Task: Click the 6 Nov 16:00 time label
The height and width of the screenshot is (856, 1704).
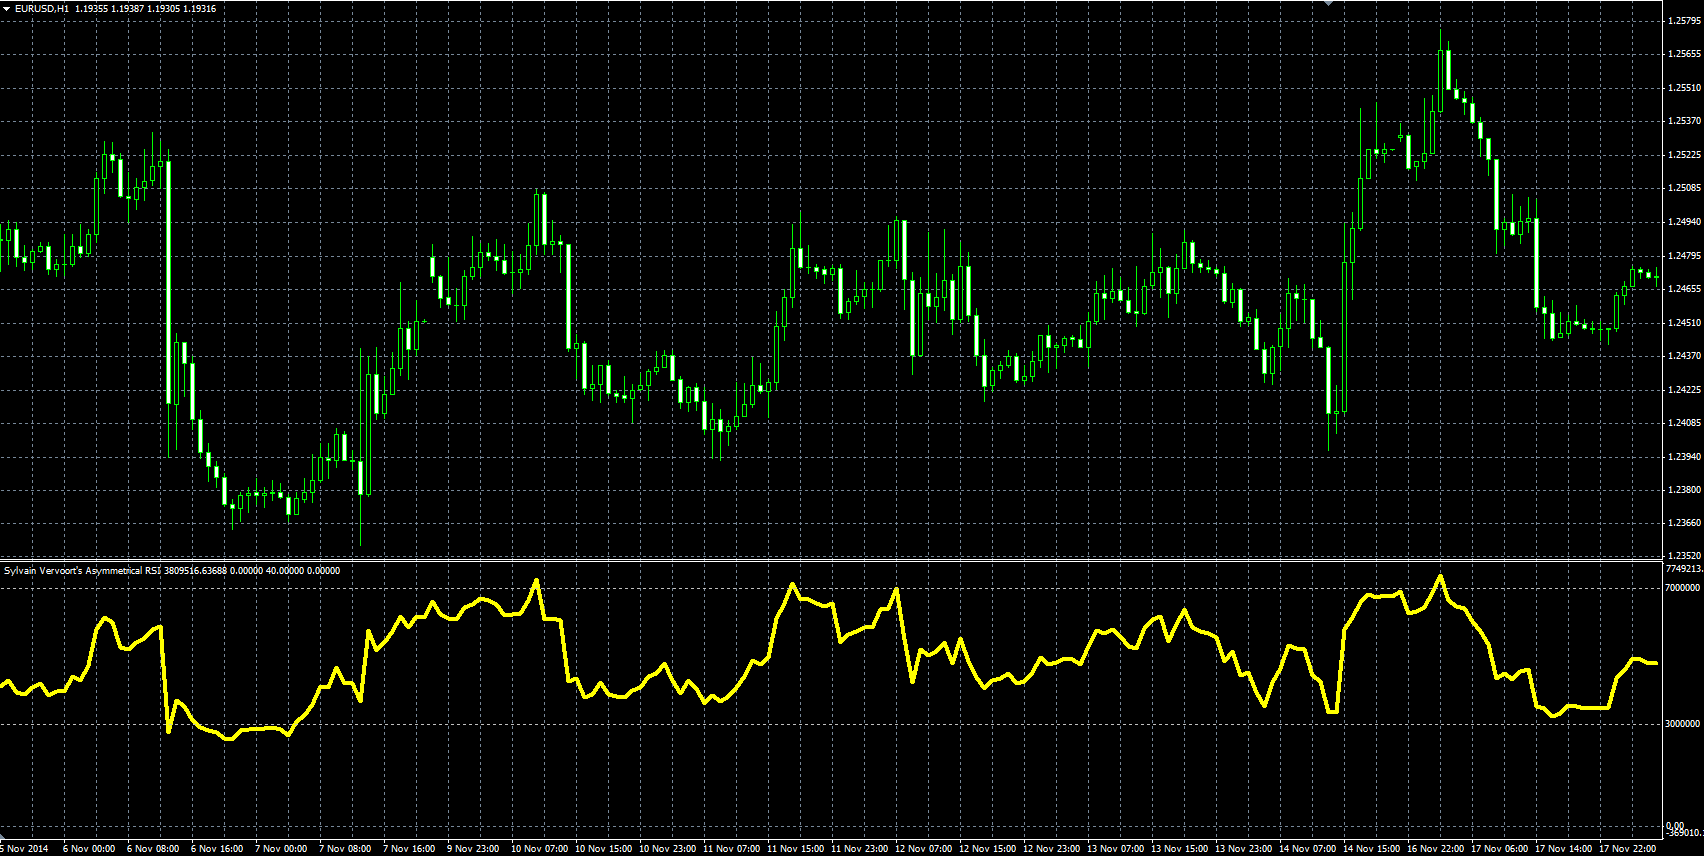Action: (218, 849)
